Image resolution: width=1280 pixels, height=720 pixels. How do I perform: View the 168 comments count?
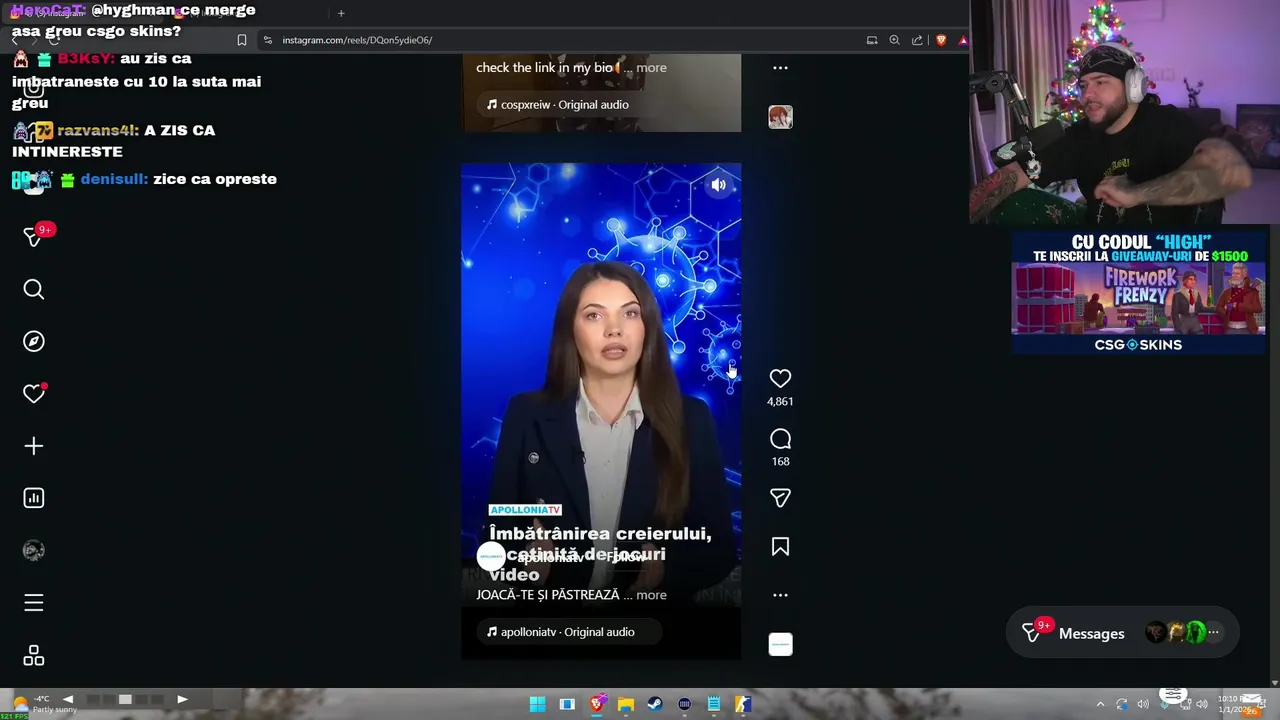pyautogui.click(x=780, y=462)
